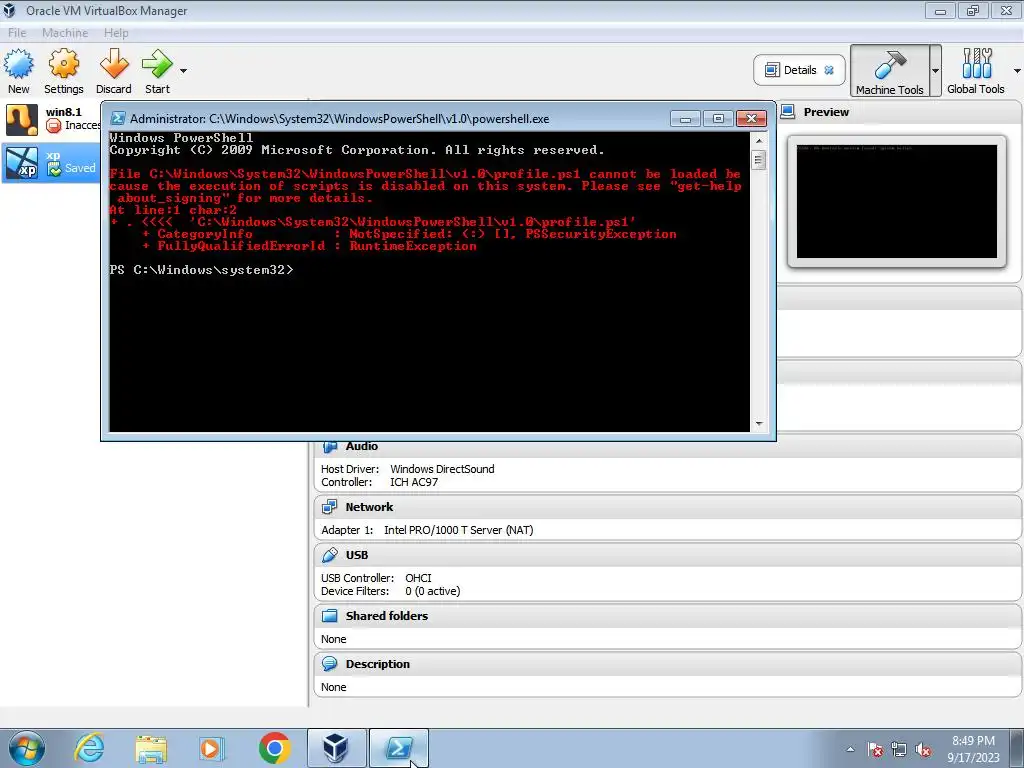Click the Audio speaker icon

tap(330, 447)
